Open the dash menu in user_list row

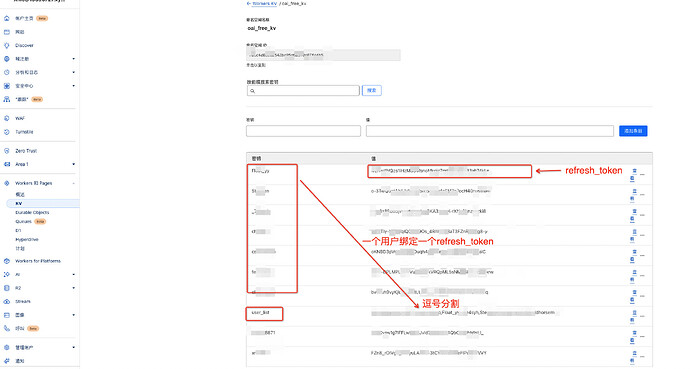(x=642, y=316)
